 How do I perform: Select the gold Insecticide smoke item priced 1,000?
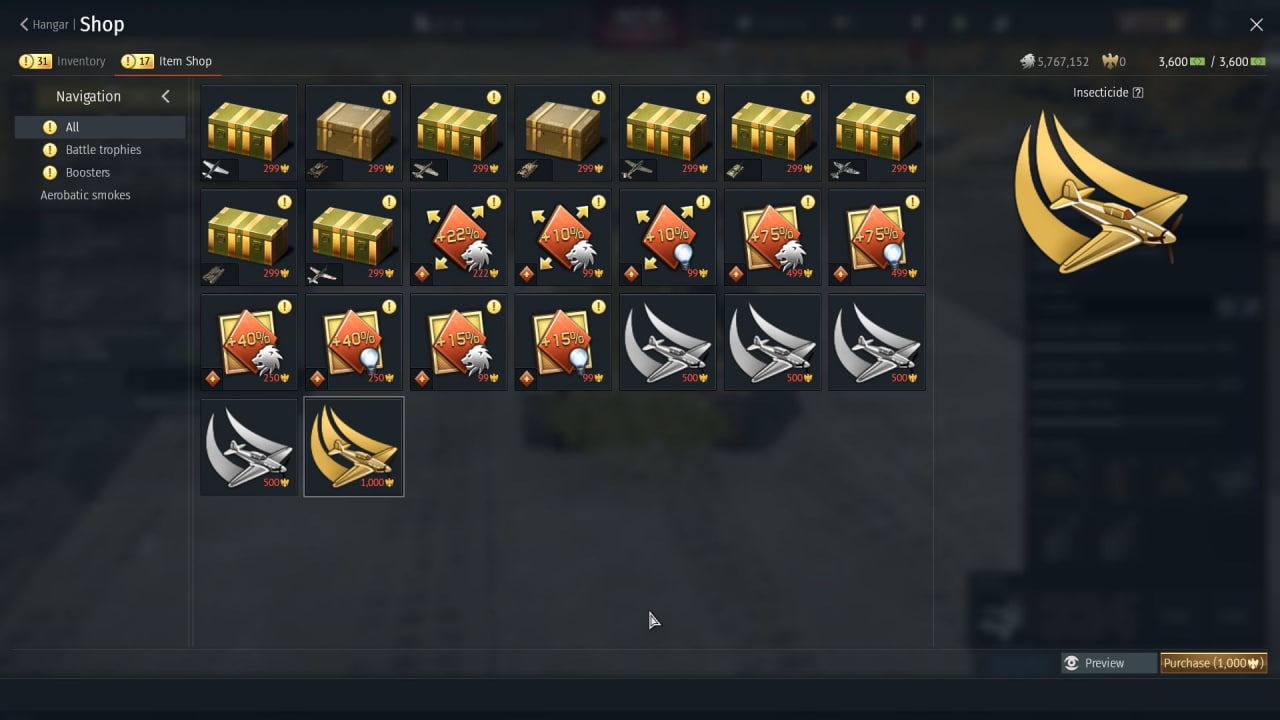point(354,447)
